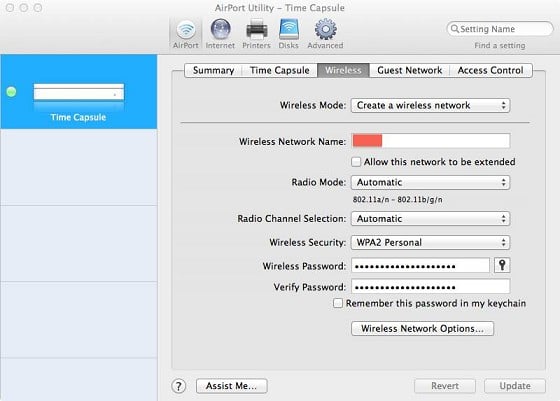The width and height of the screenshot is (560, 401).
Task: Click the Assist Me button
Action: coord(231,386)
